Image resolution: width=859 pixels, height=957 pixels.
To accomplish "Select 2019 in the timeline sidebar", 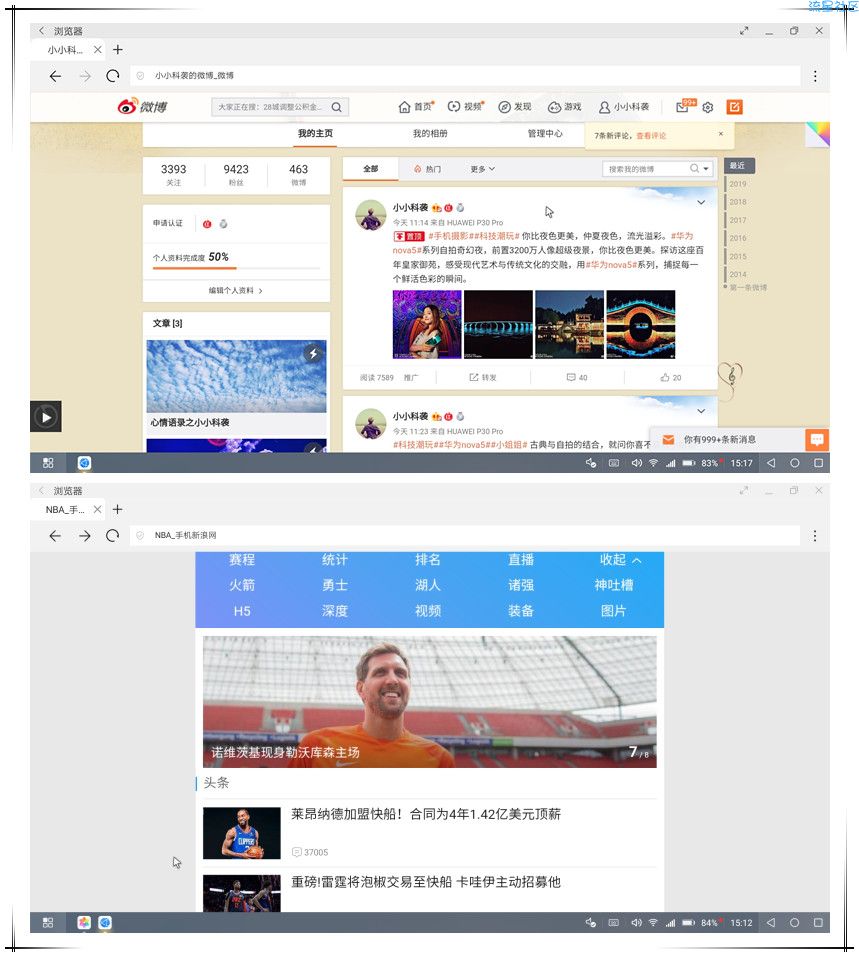I will point(738,184).
